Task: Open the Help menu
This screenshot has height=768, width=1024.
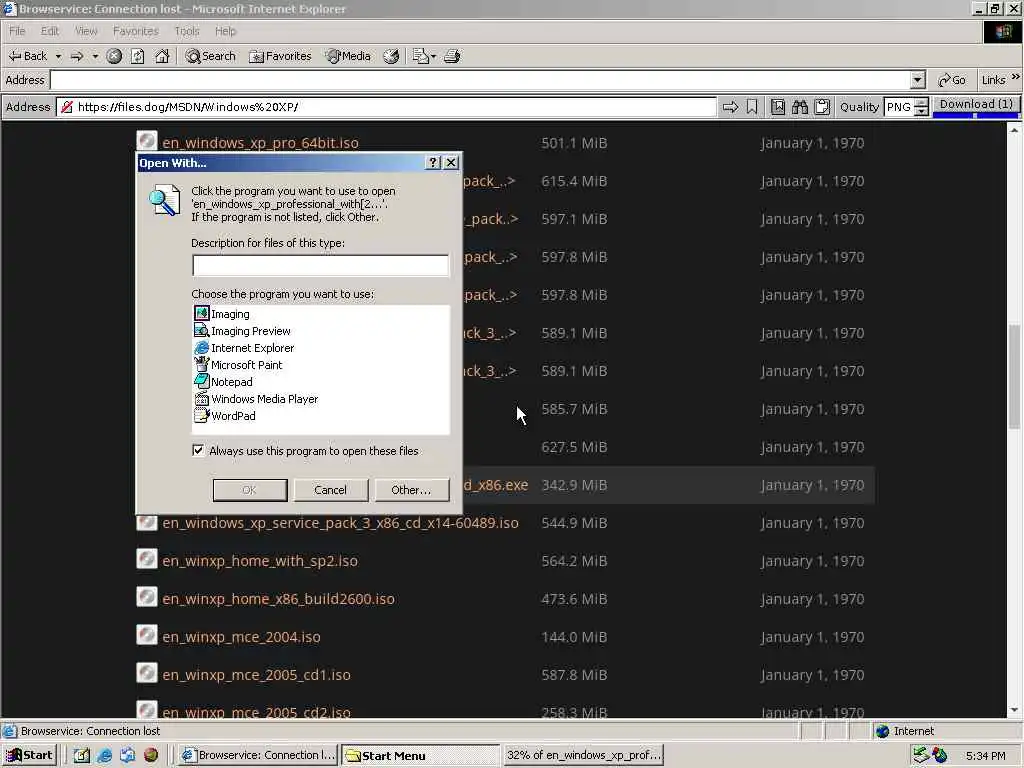Action: click(225, 31)
